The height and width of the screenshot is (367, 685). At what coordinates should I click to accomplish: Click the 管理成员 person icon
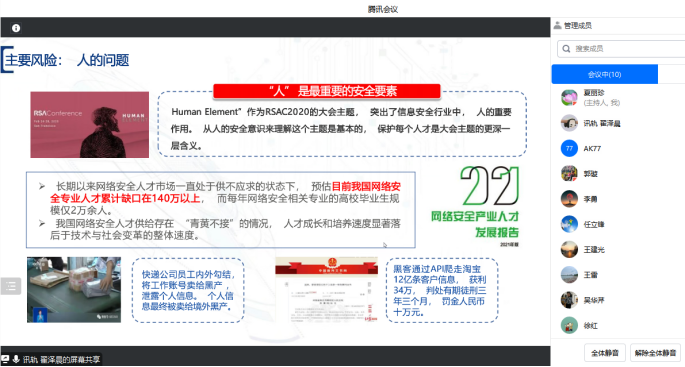557,25
